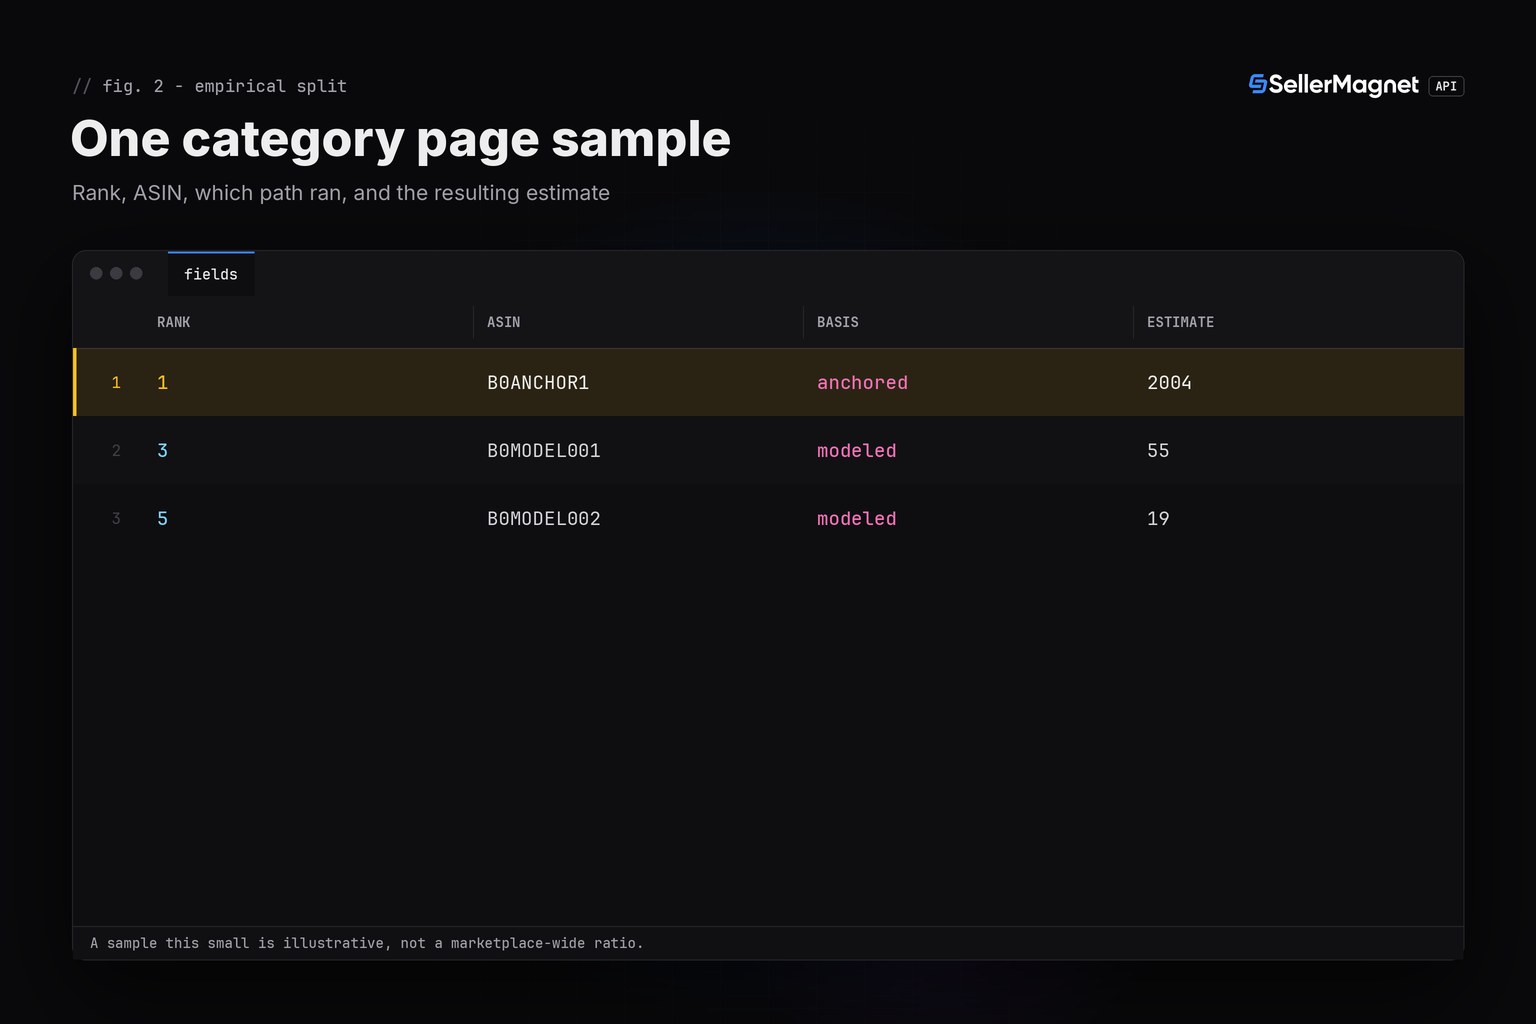Click the 'One category page sample' heading
The width and height of the screenshot is (1536, 1024).
click(x=401, y=139)
